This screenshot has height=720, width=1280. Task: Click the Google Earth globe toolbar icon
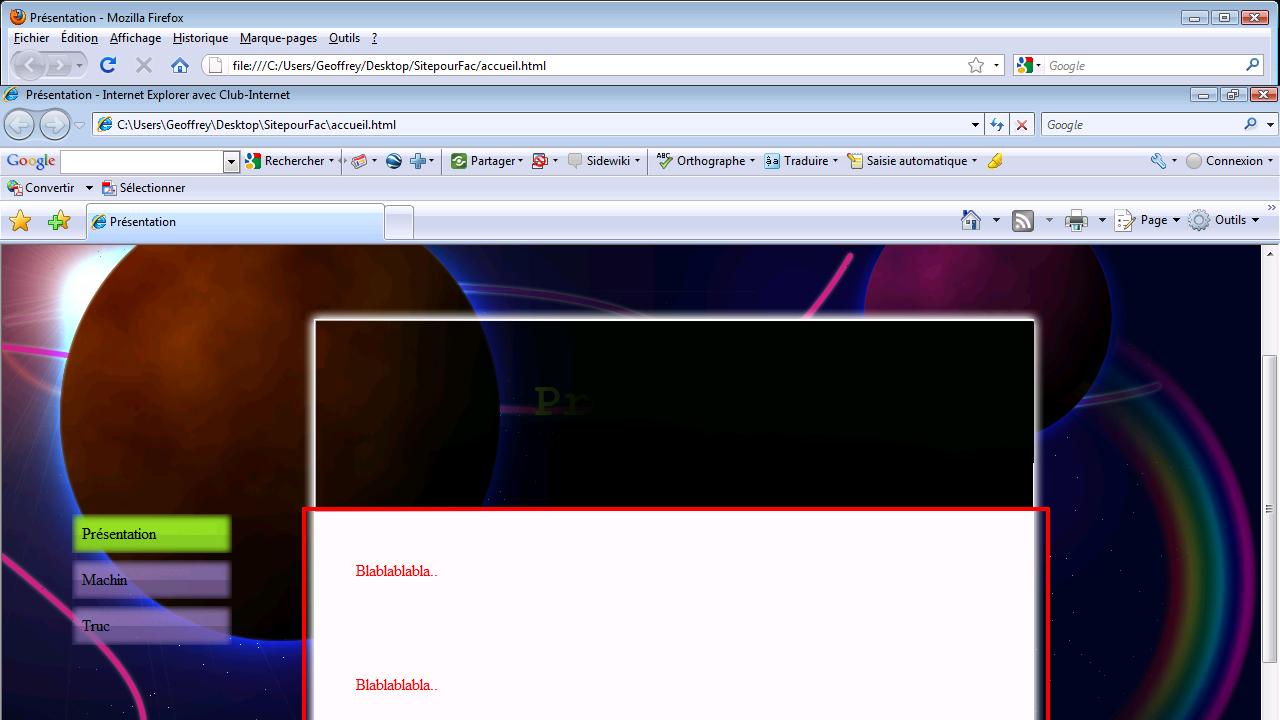click(394, 161)
